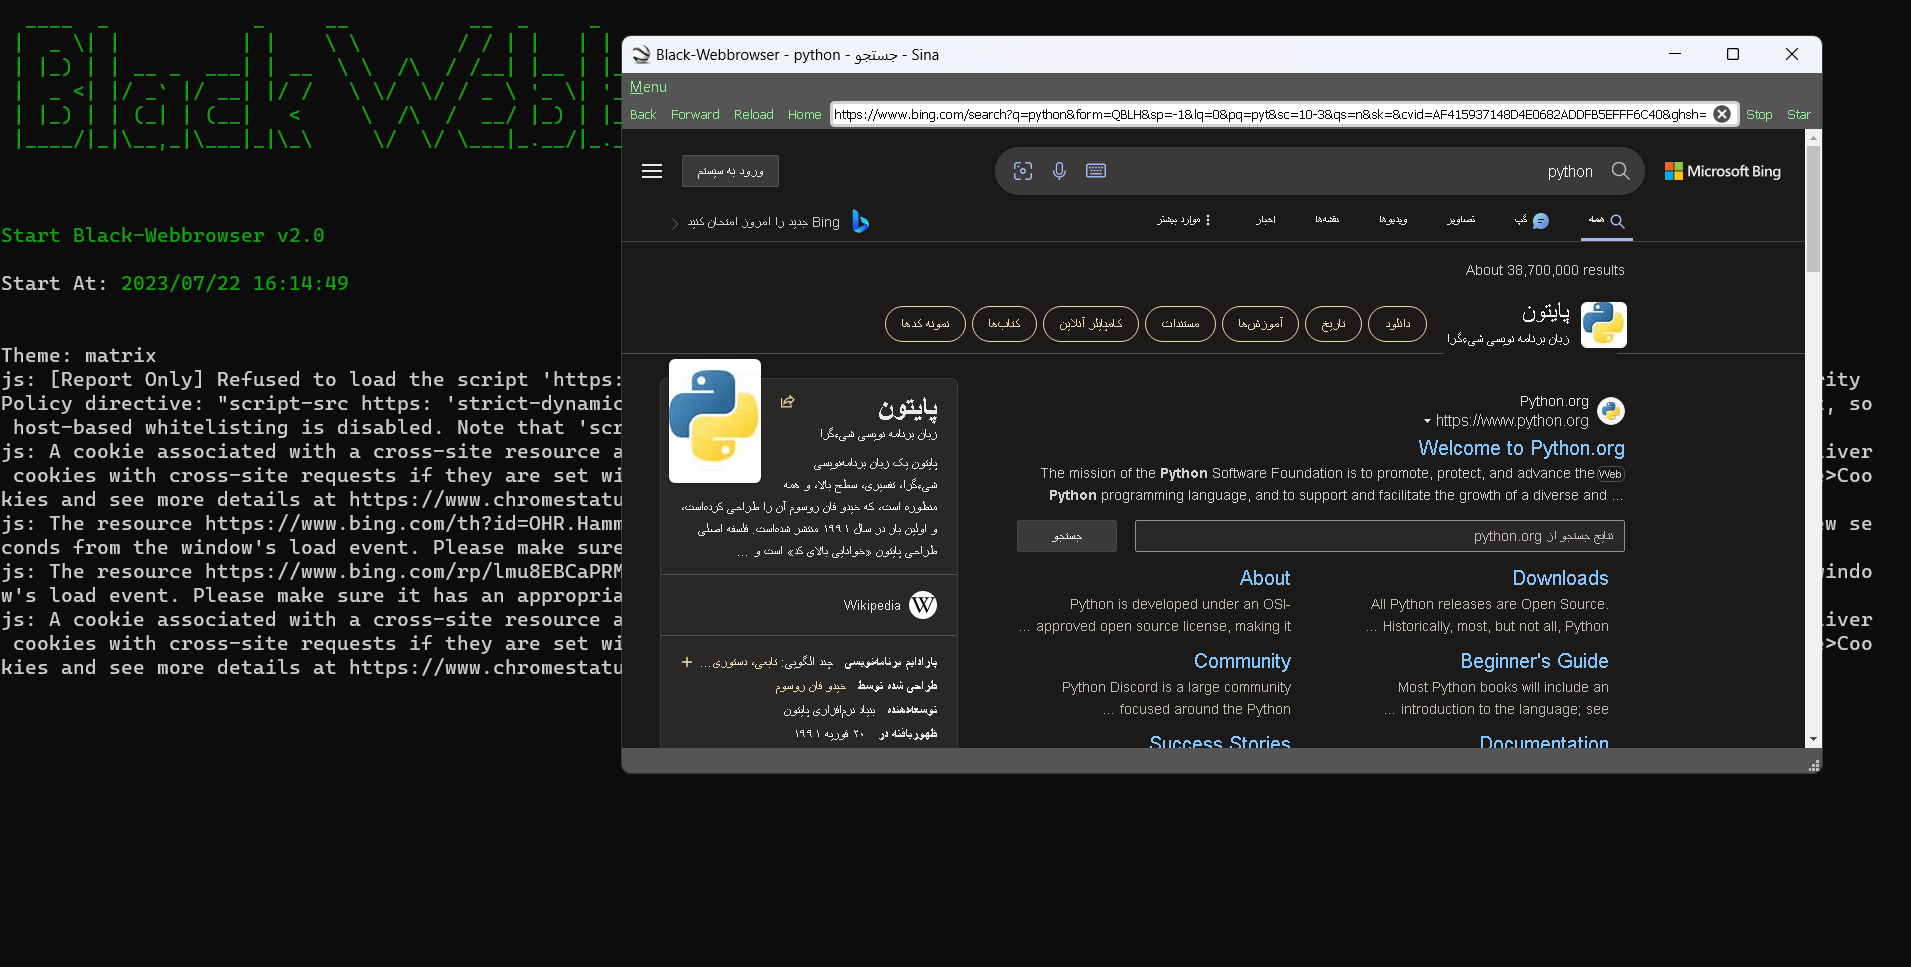
Task: Click the python.org site search field
Action: coord(1379,536)
